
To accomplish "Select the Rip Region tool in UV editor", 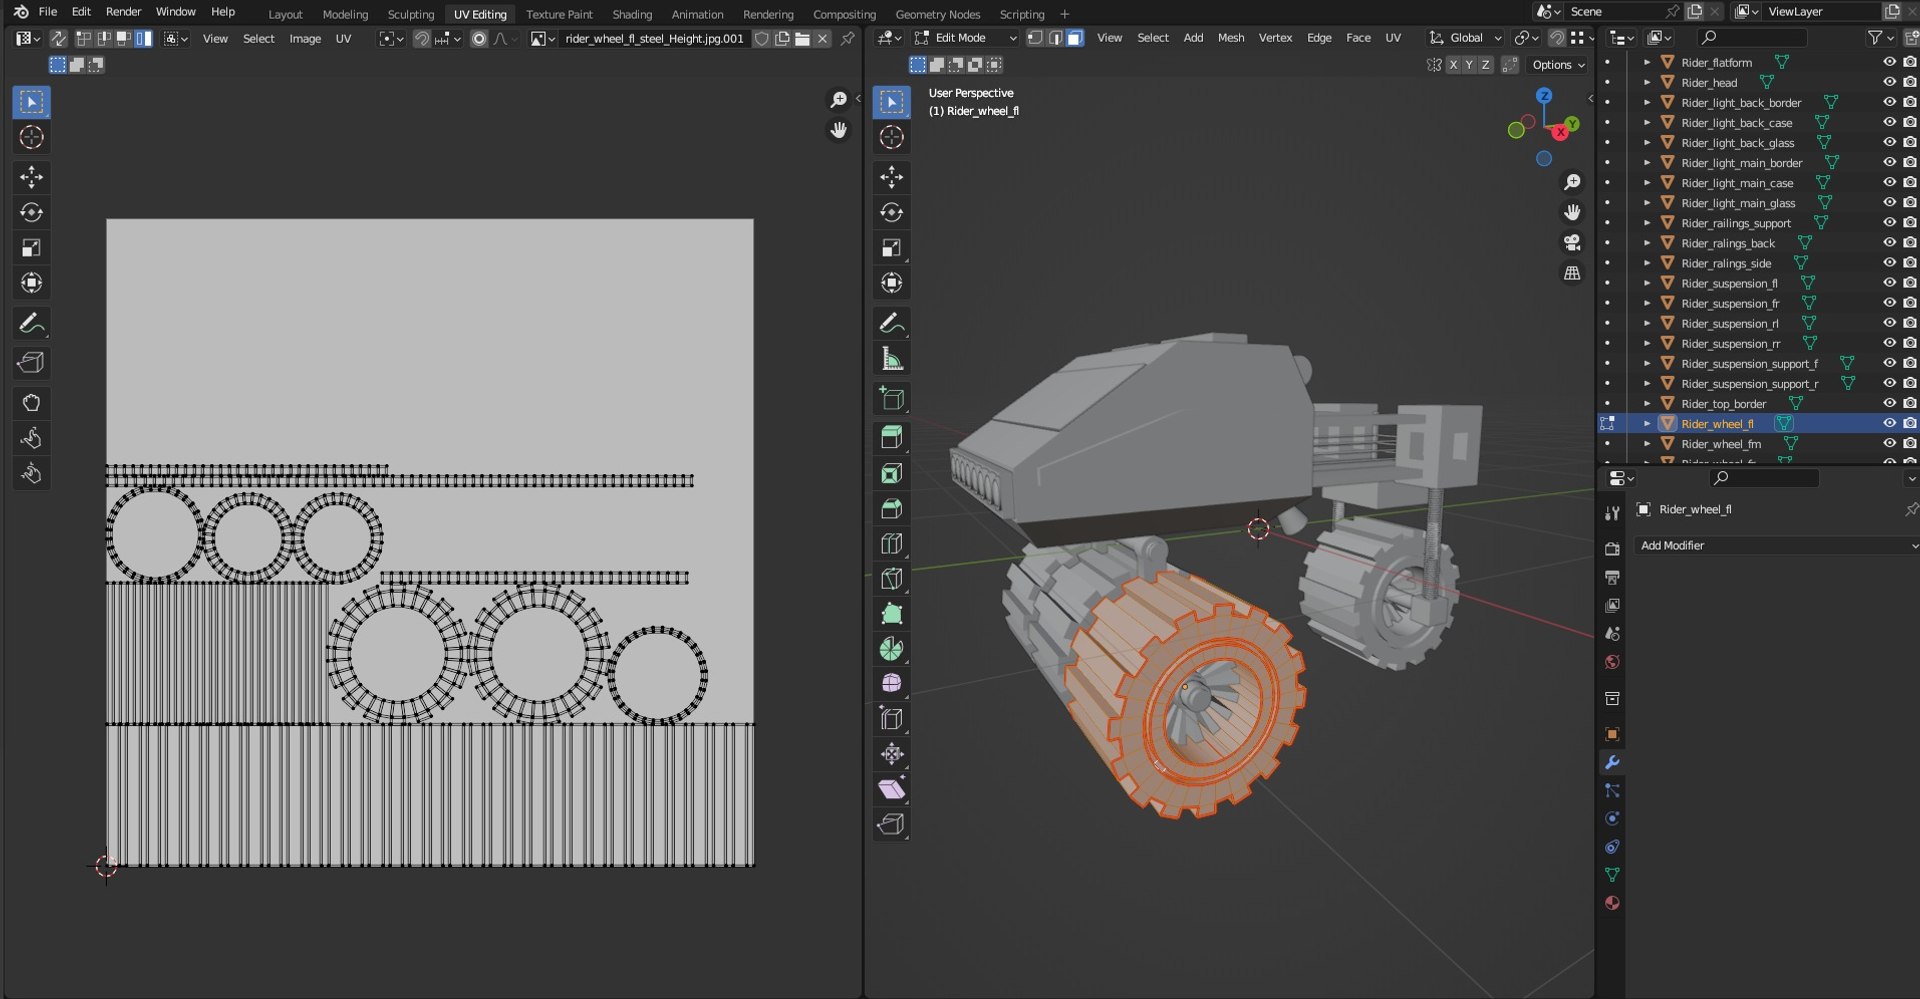I will tap(31, 362).
